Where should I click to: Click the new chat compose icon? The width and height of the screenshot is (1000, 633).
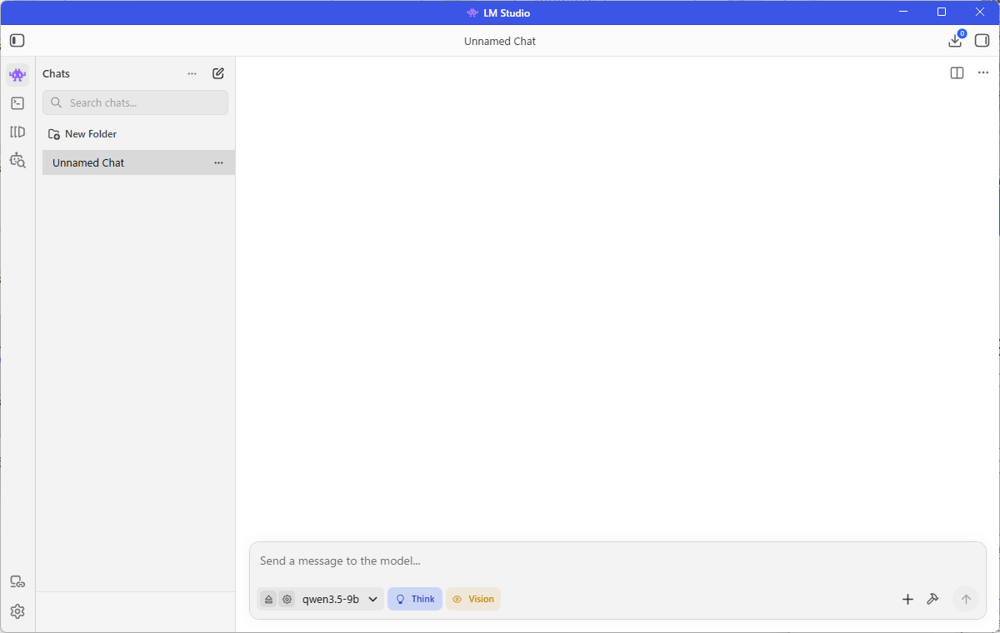(218, 73)
